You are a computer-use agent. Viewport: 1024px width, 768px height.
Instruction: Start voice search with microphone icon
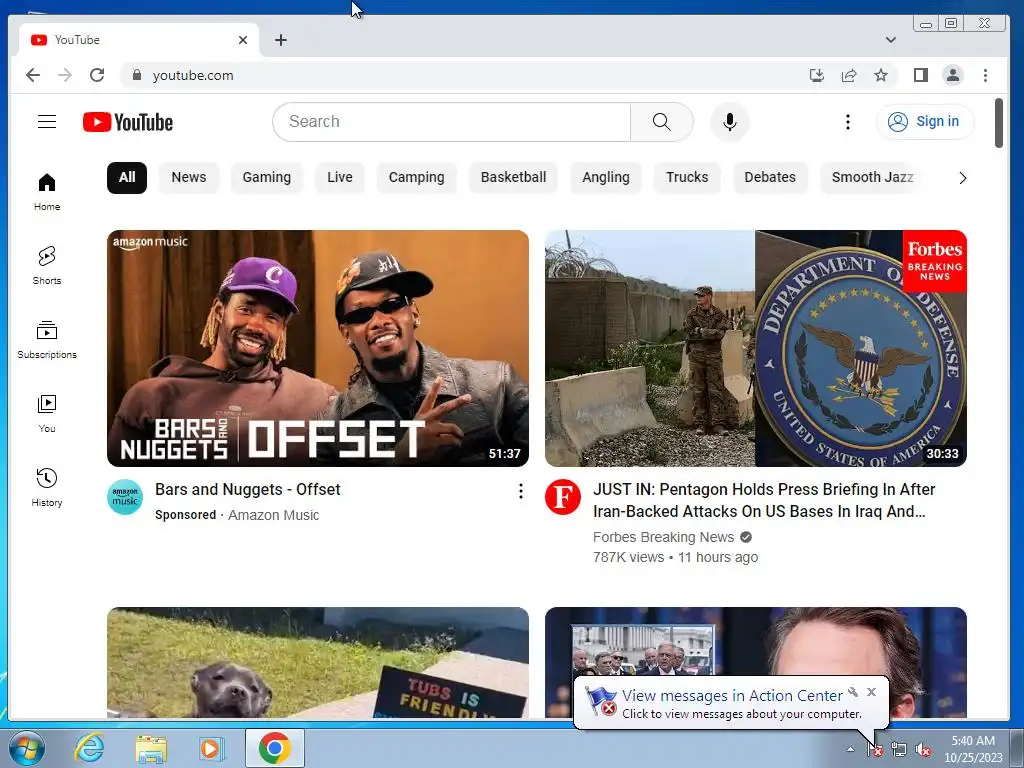729,121
